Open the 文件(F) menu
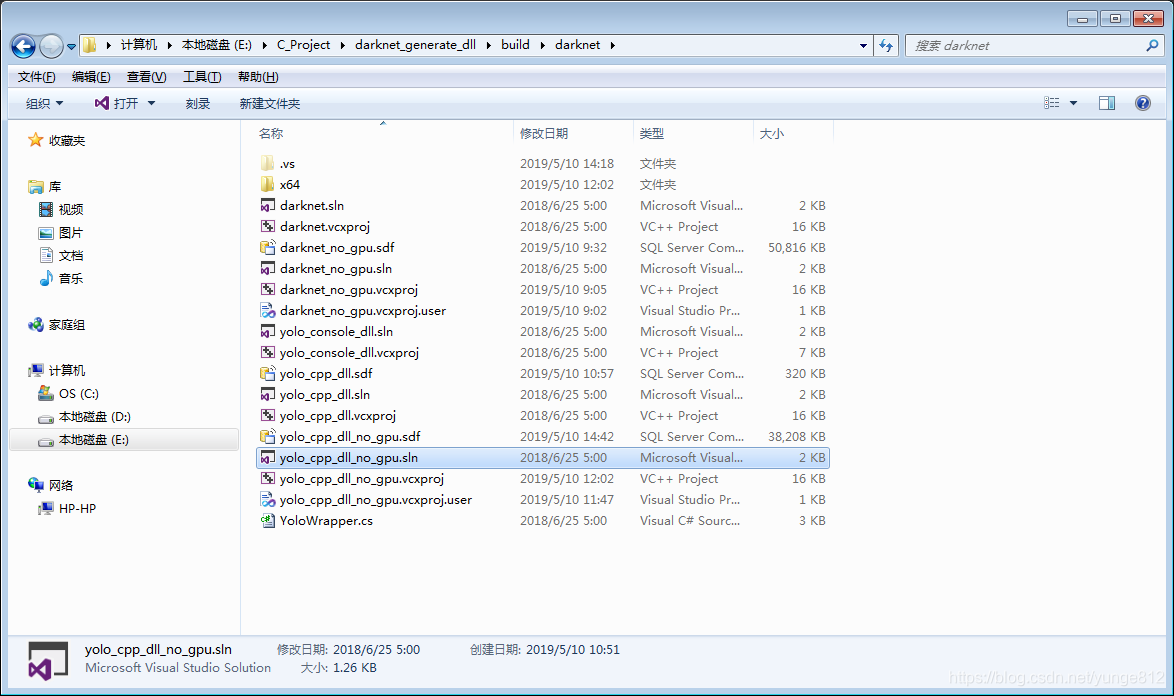Viewport: 1174px width, 696px height. 37,77
